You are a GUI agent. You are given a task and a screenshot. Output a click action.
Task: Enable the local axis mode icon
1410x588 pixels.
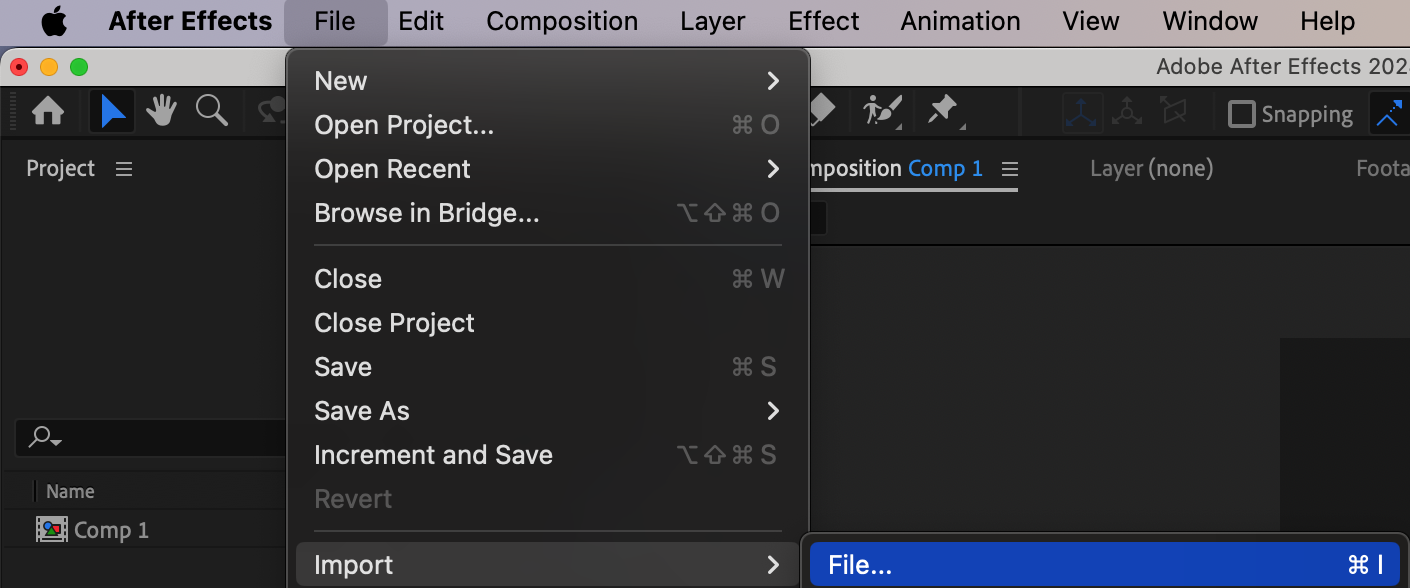[1082, 112]
